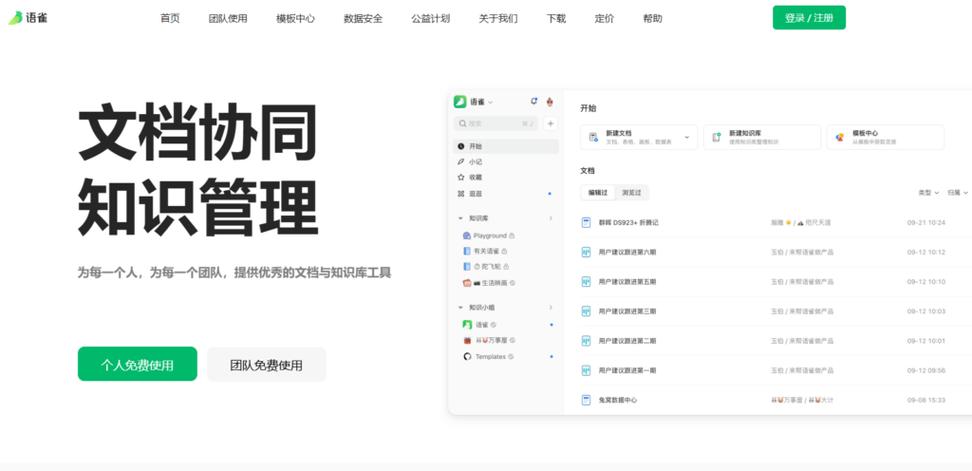Click the timestamp 09-21 10:24

926,222
